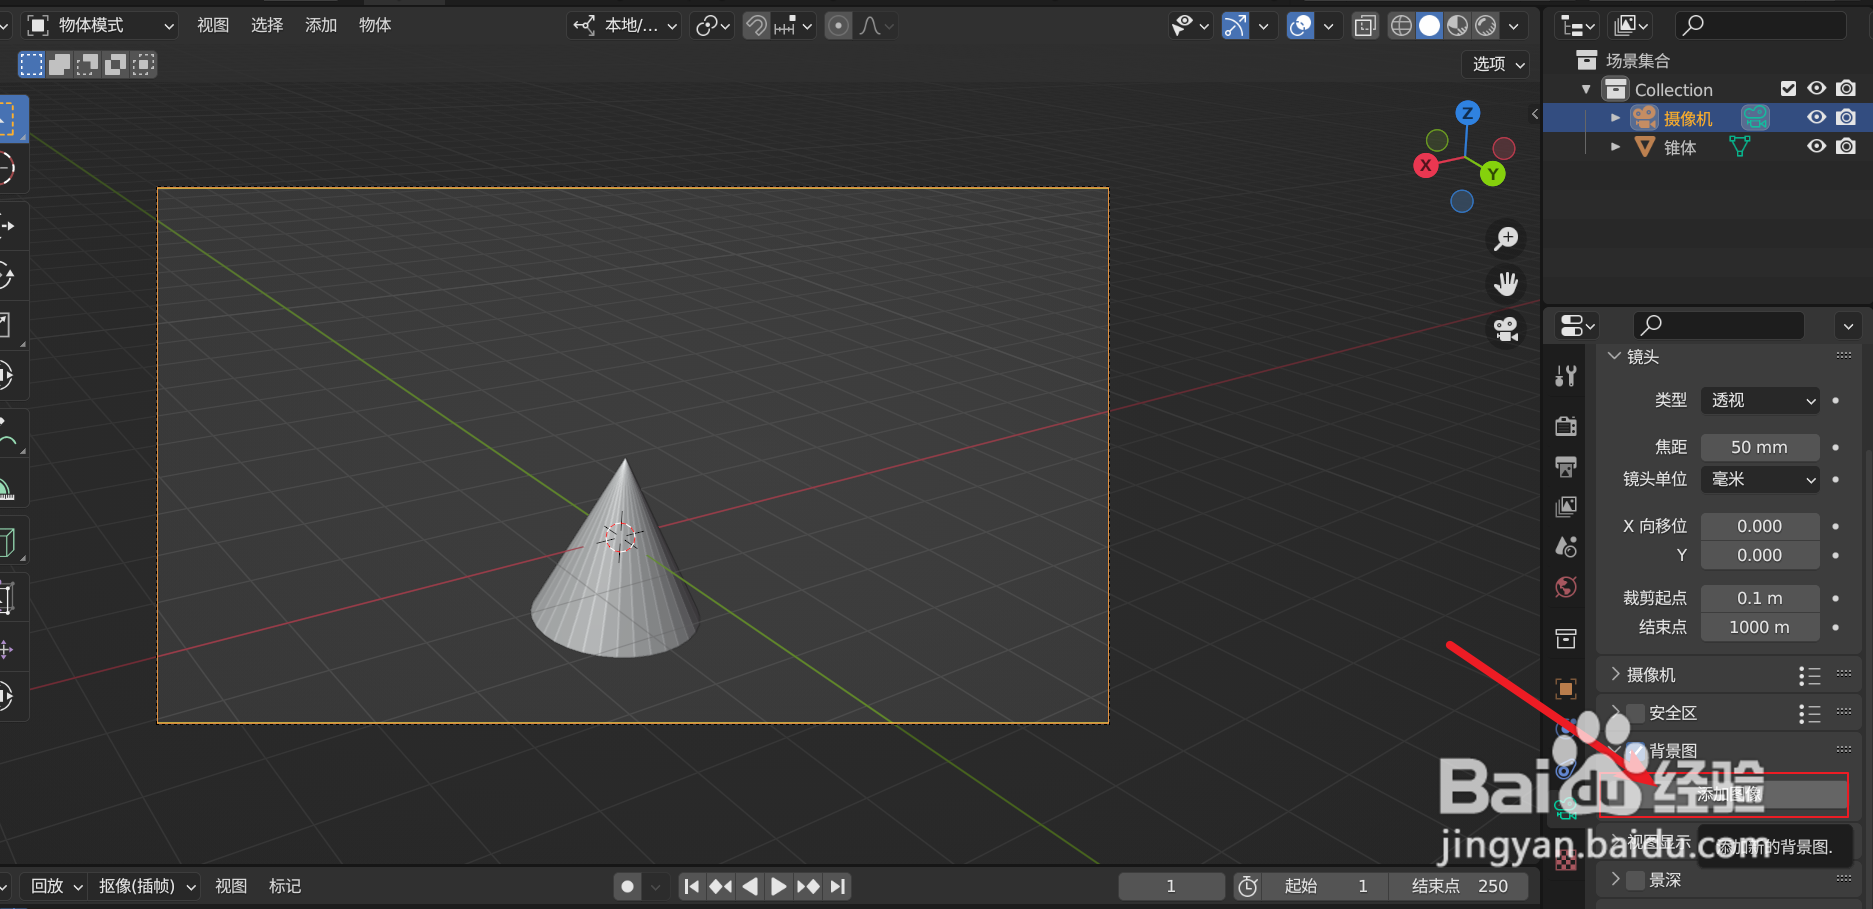Disable 摄像机 in renders

tap(1846, 118)
